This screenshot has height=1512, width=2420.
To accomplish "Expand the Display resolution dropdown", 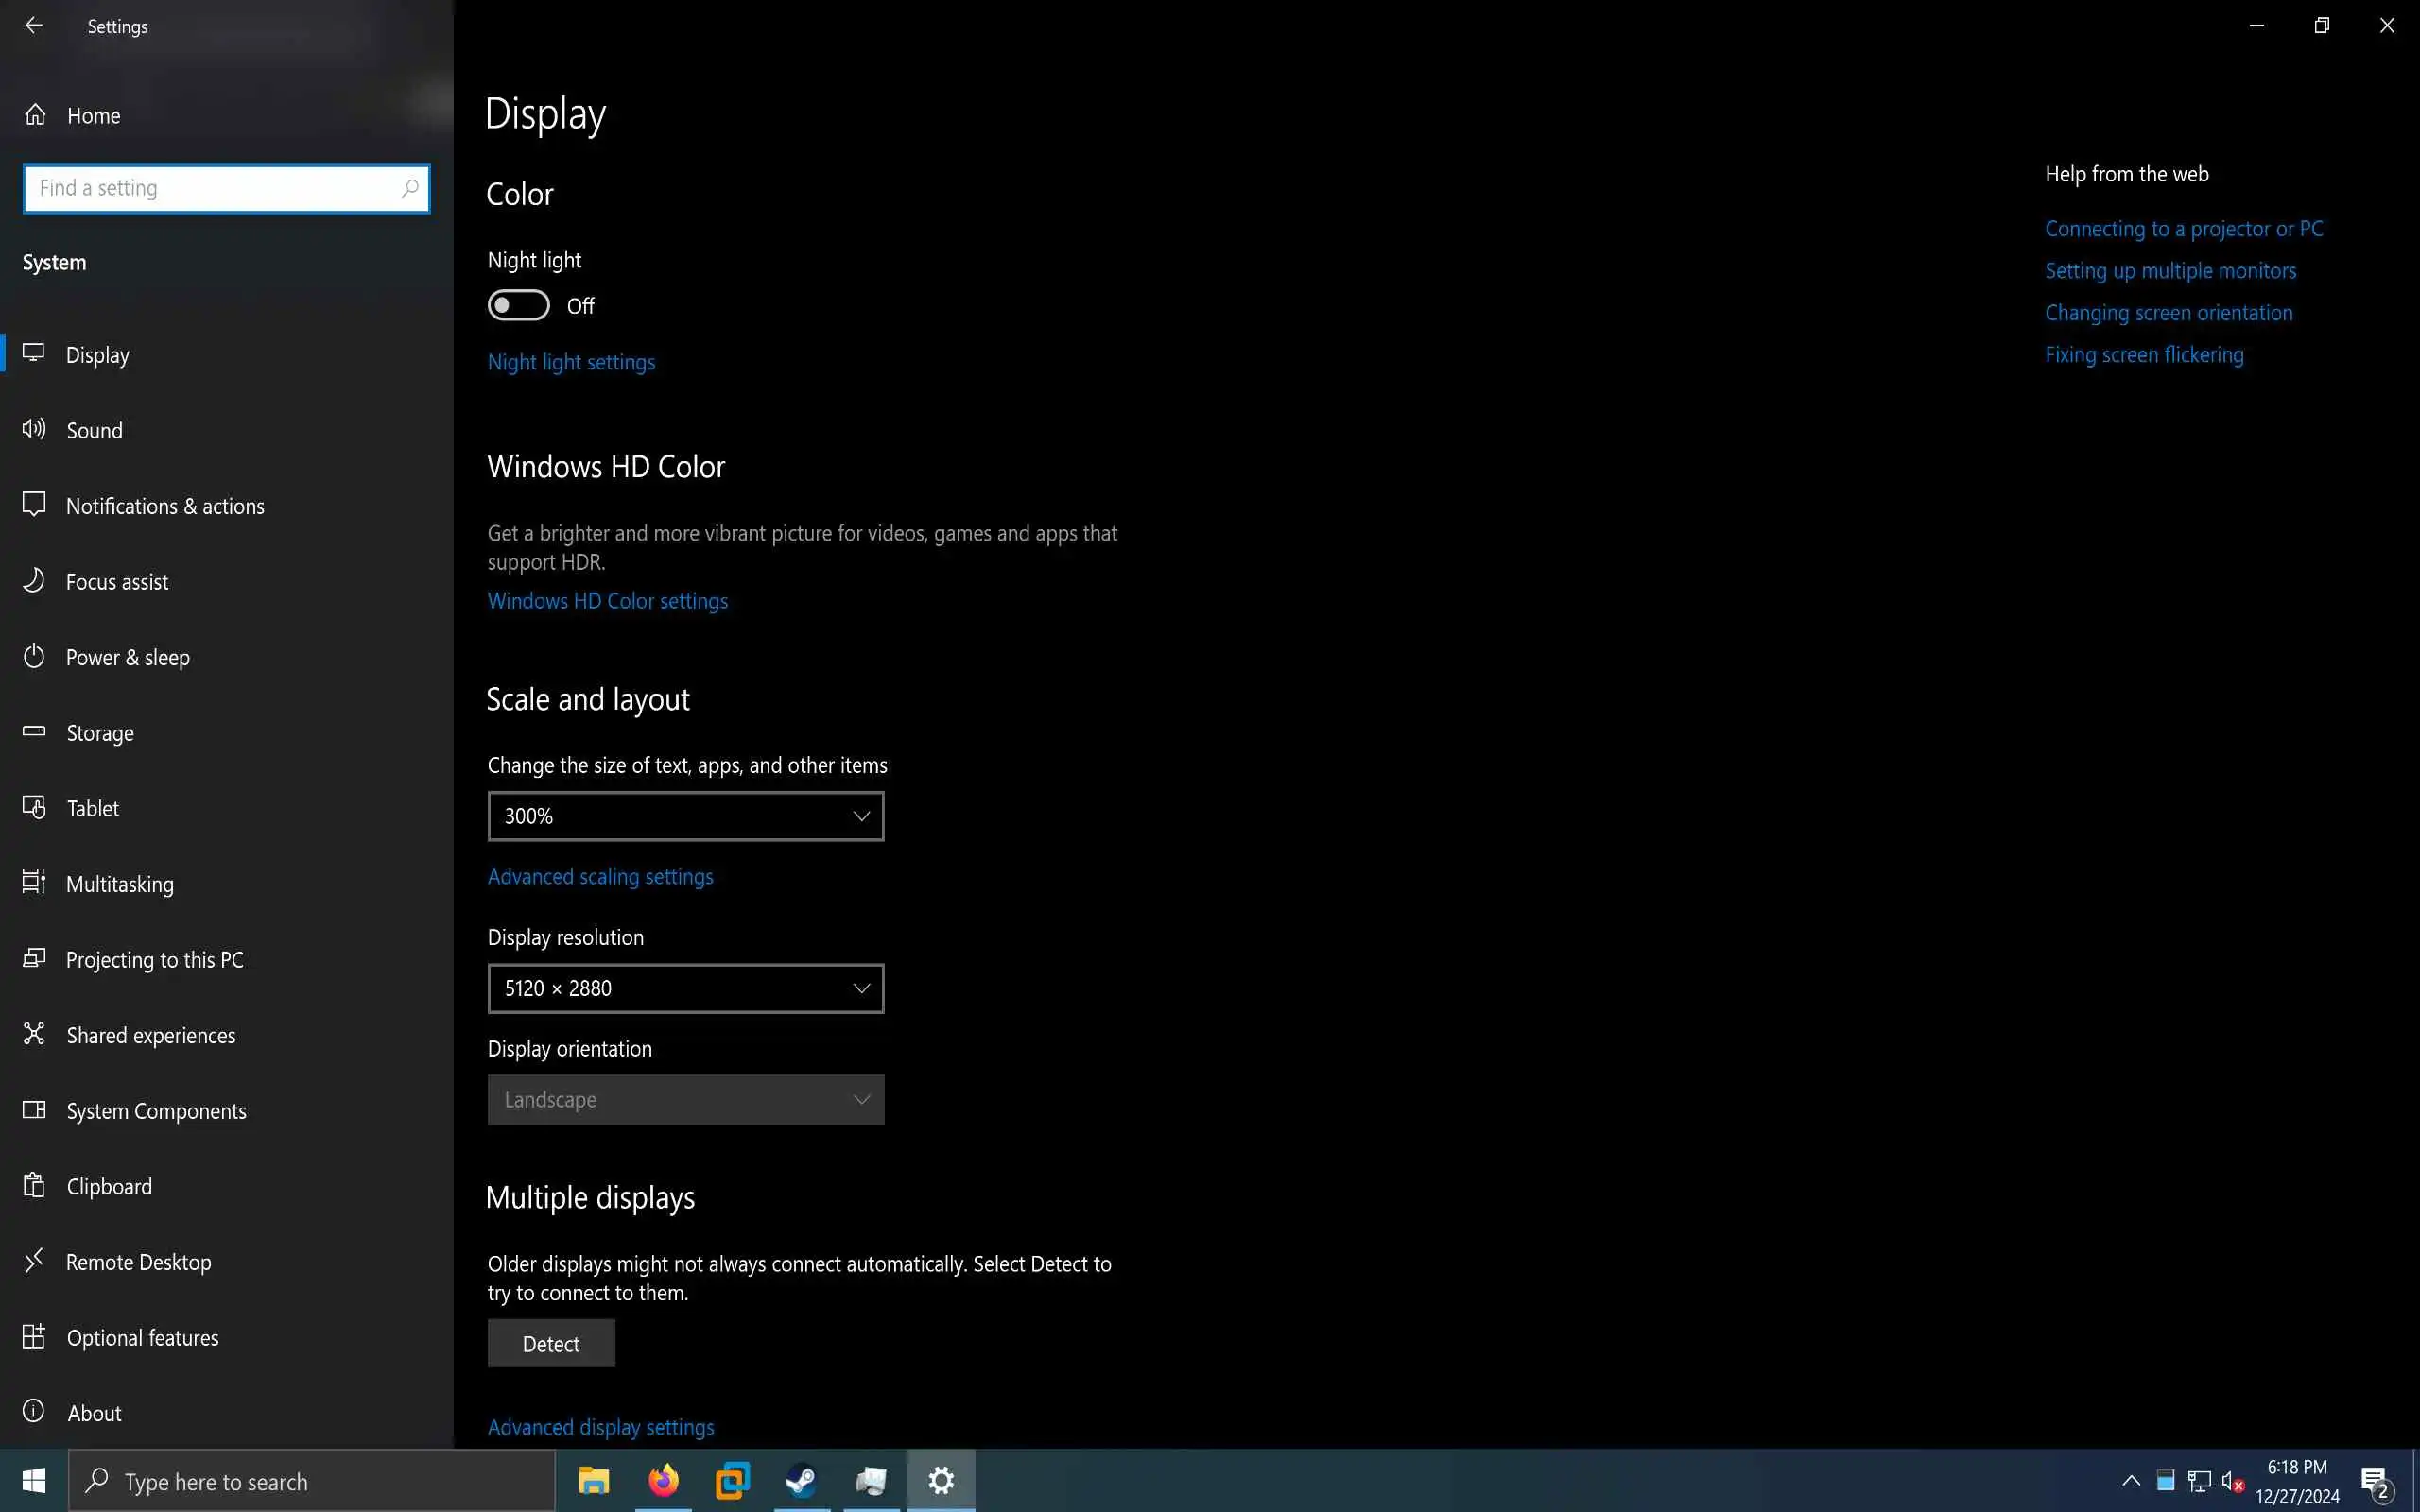I will pos(685,988).
